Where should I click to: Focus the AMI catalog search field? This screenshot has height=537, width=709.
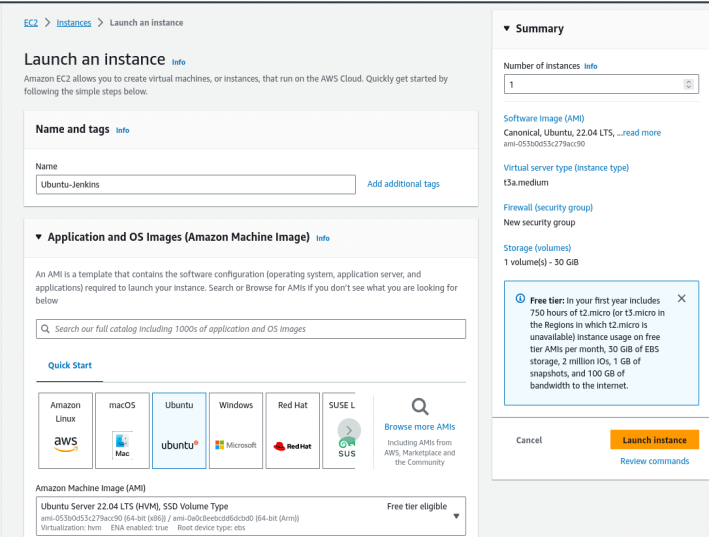(x=251, y=329)
